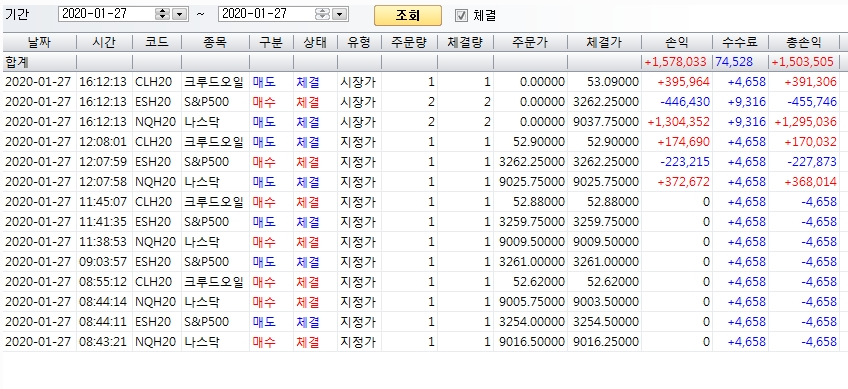This screenshot has width=848, height=389.
Task: Click the 조회 search button
Action: [x=408, y=15]
